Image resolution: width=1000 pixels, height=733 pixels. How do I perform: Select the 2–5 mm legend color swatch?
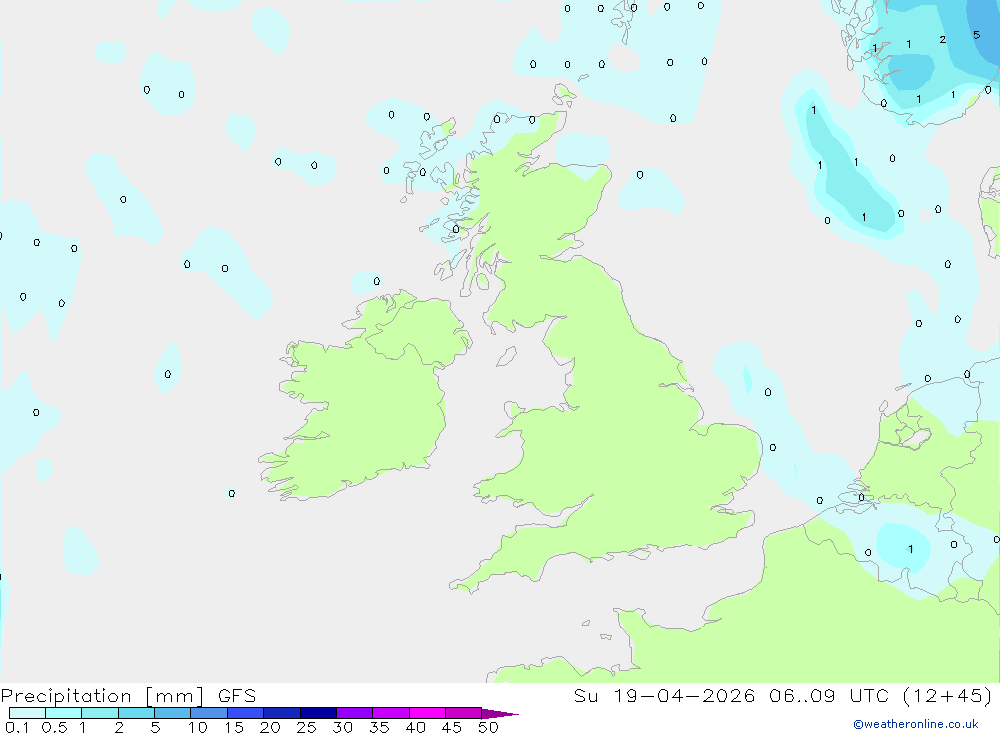pos(136,713)
